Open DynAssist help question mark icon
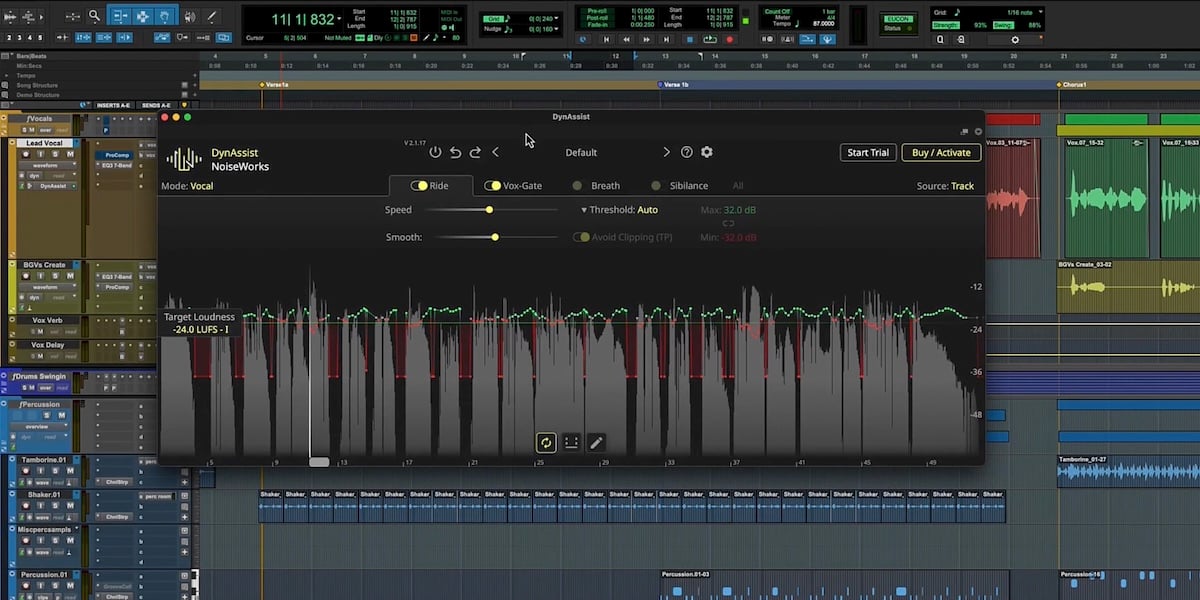1200x600 pixels. (687, 152)
